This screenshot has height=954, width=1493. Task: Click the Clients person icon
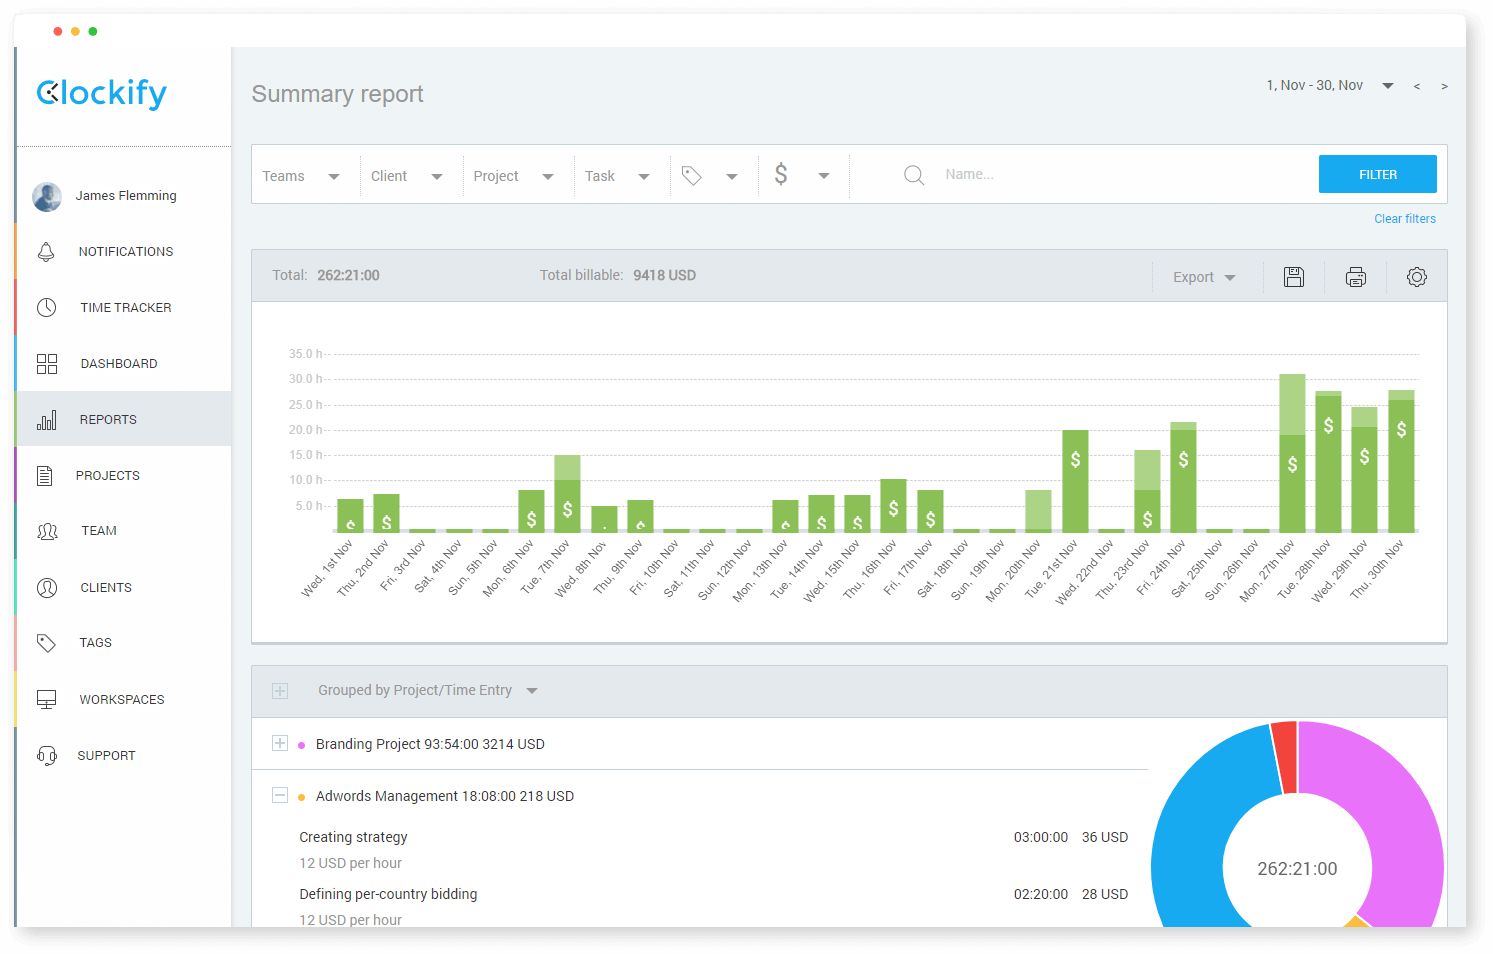click(x=47, y=588)
